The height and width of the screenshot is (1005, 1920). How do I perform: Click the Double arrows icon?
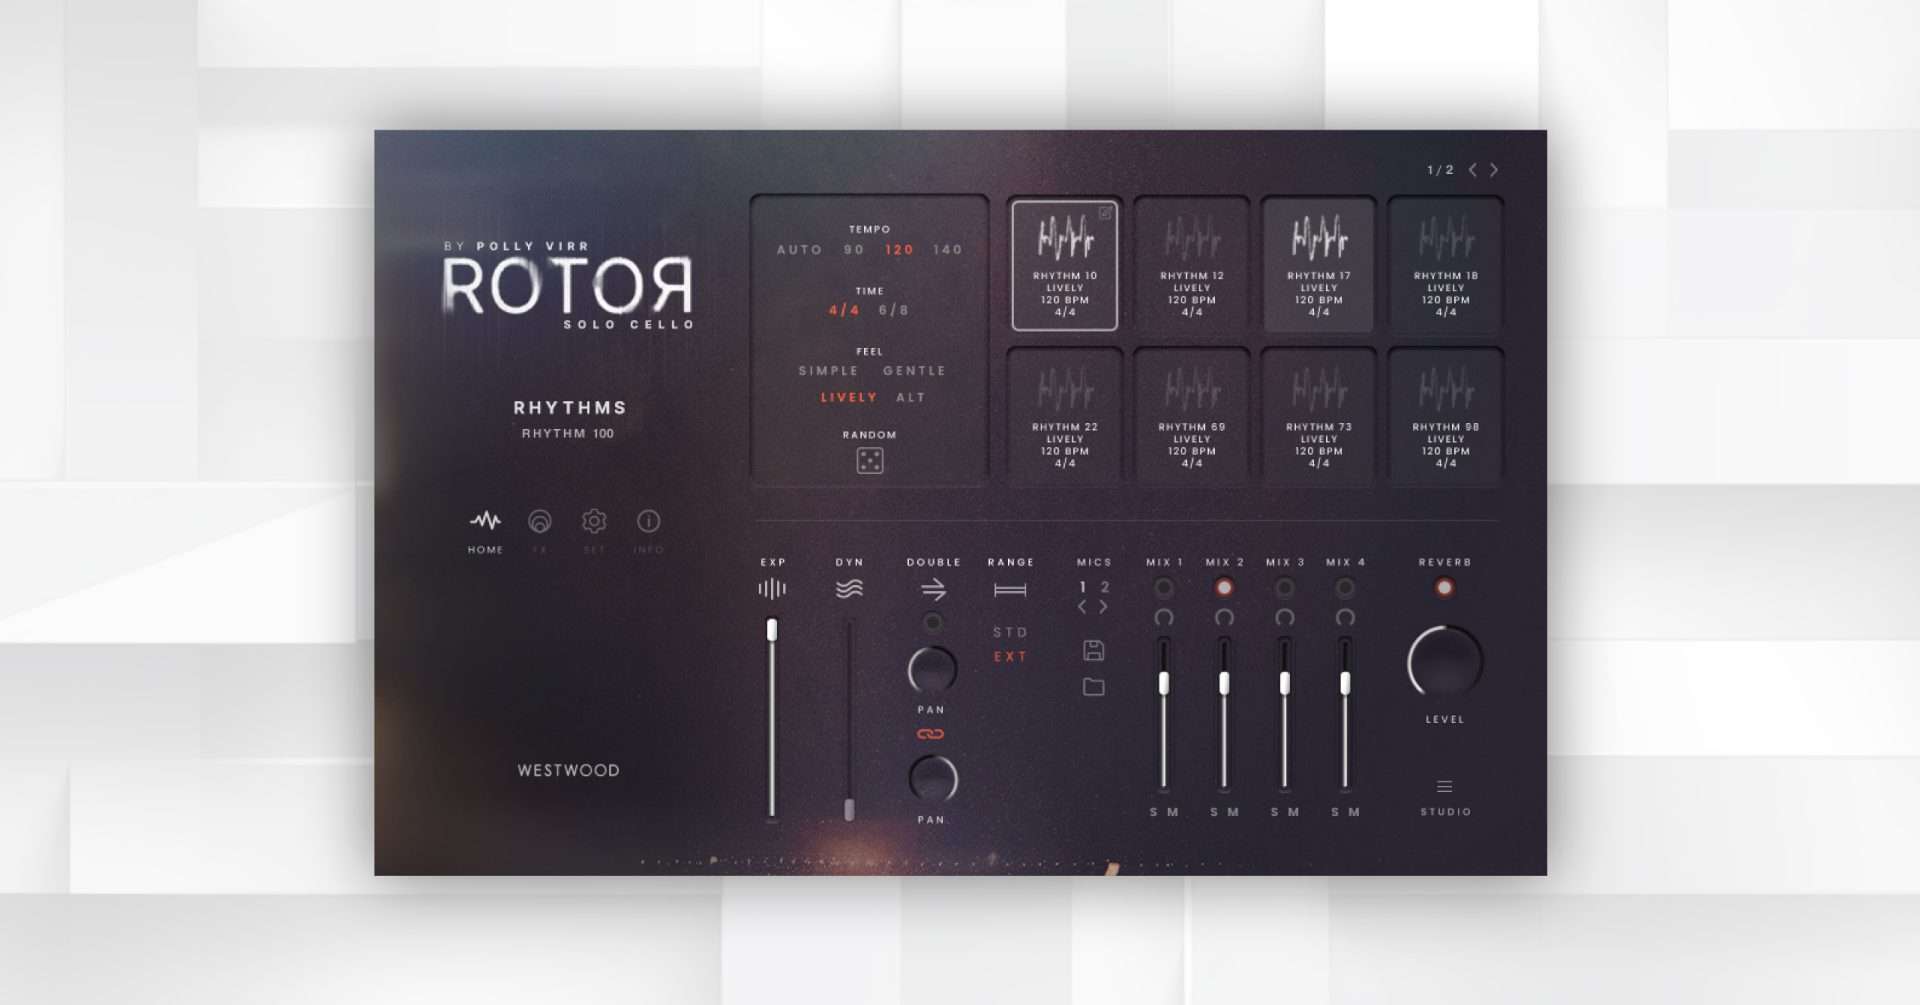point(933,589)
